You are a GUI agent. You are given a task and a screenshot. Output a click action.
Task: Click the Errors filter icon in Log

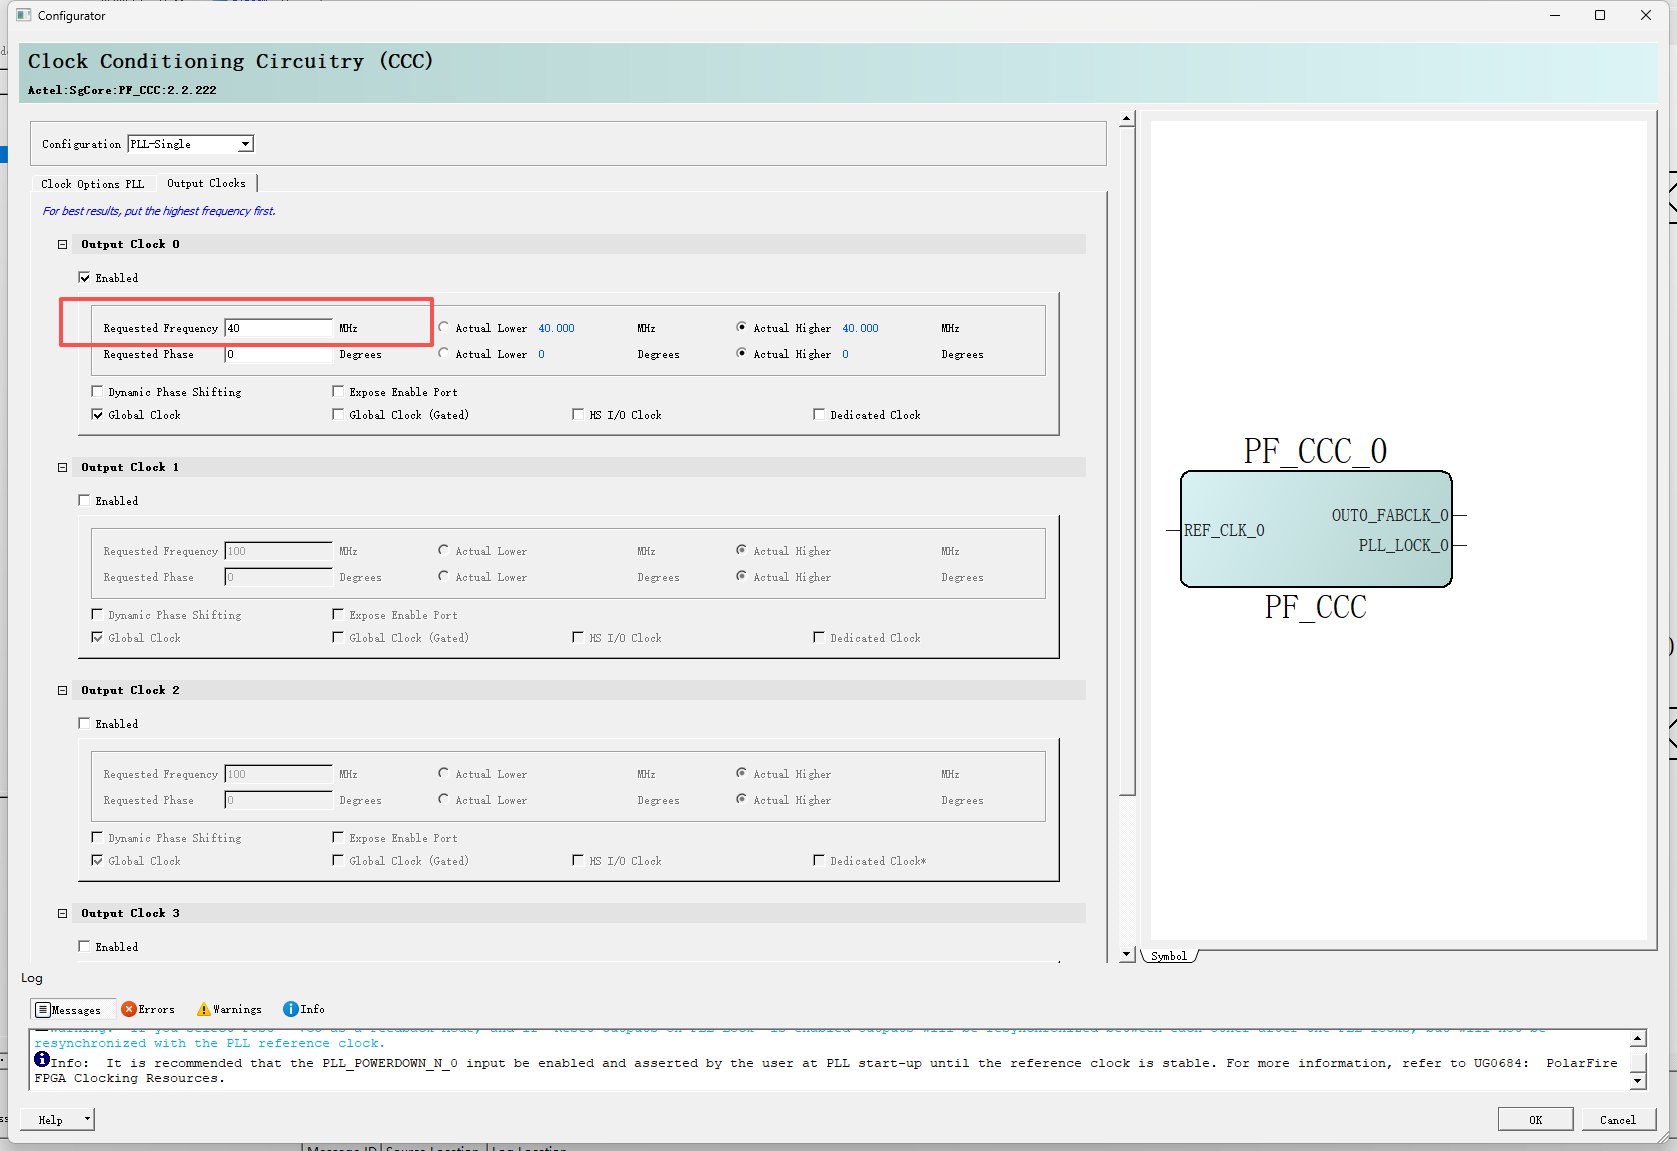point(128,1009)
